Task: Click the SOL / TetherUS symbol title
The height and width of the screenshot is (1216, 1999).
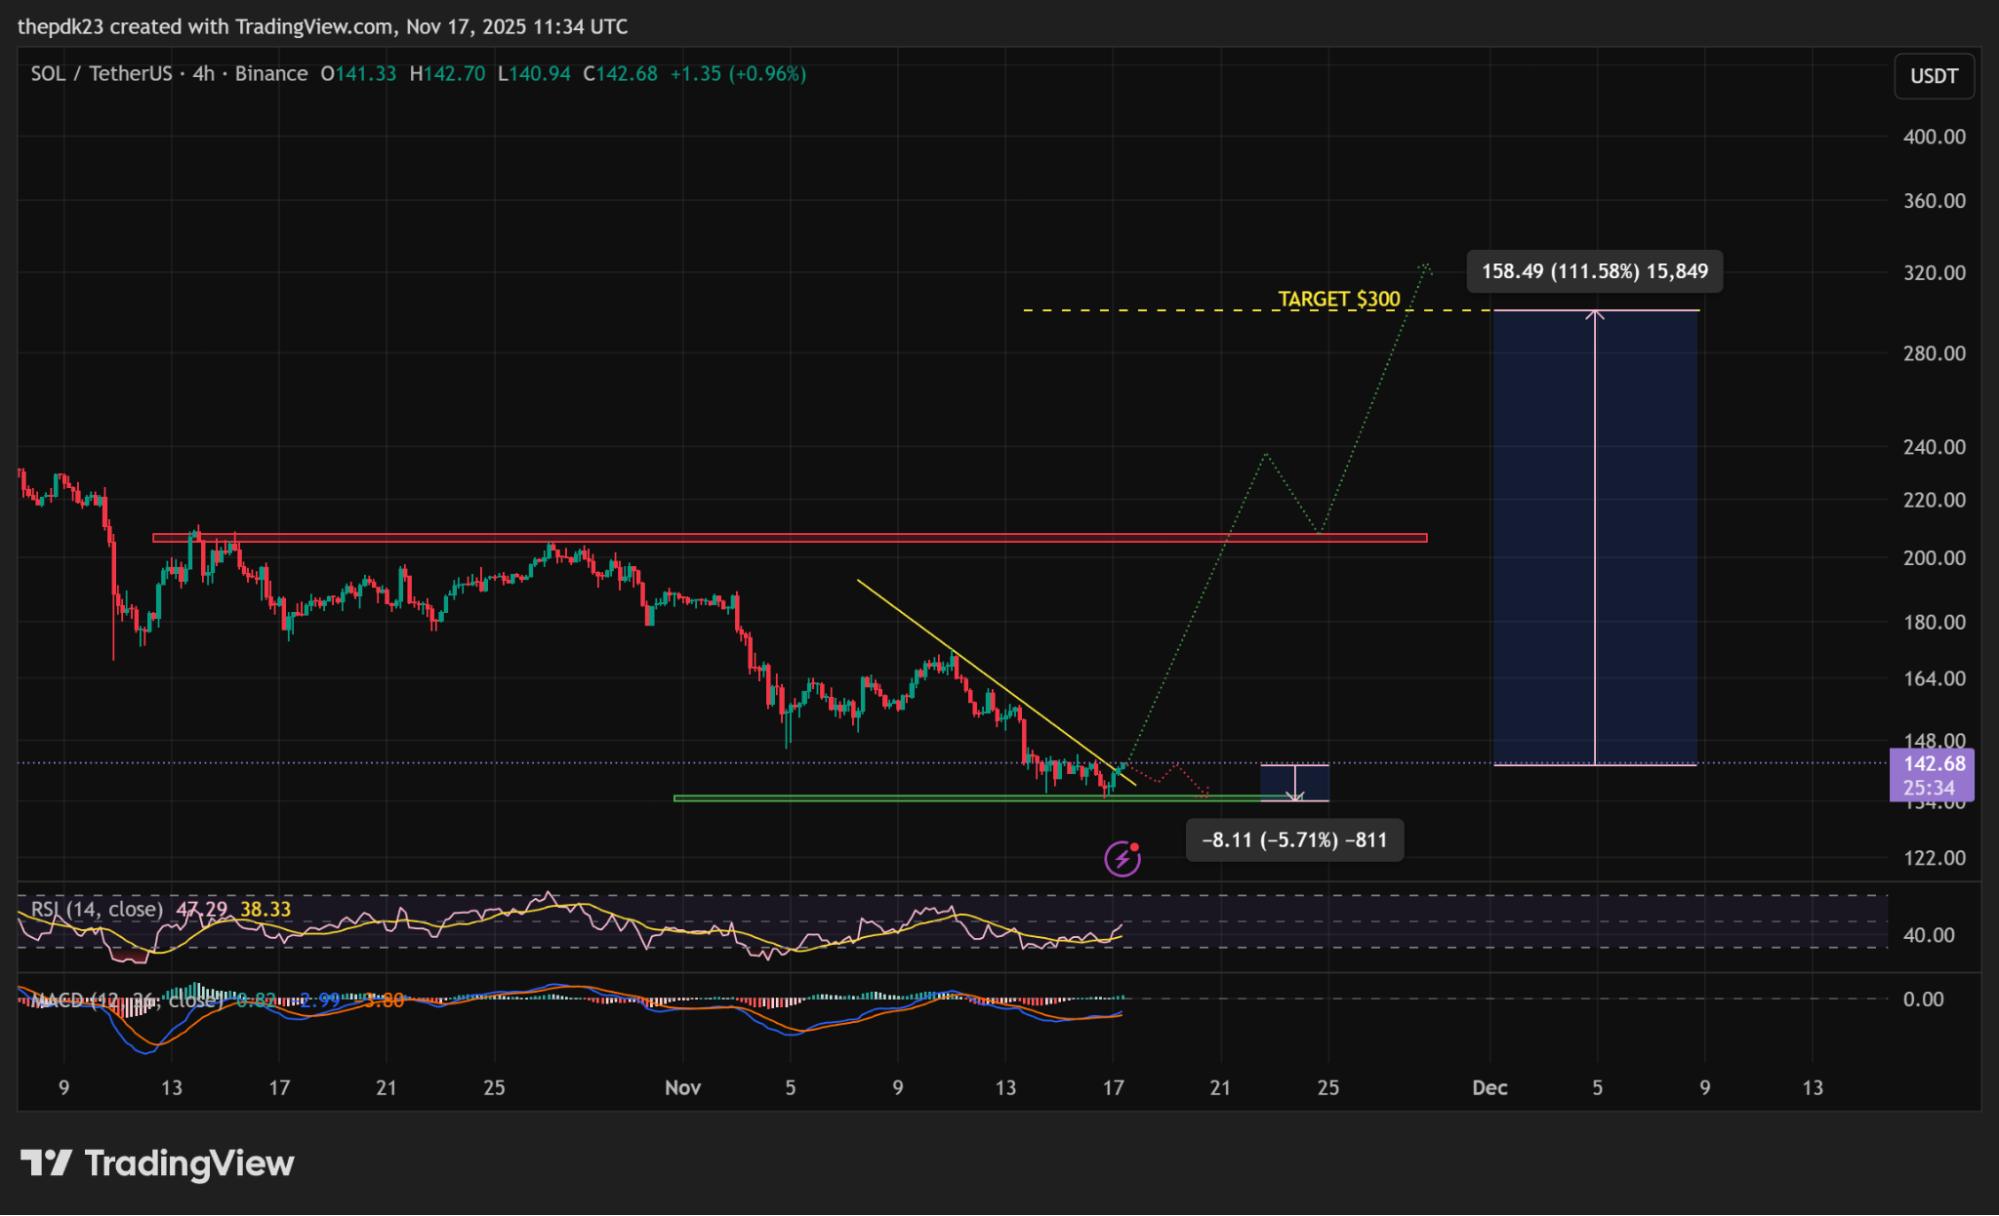Action: 100,74
